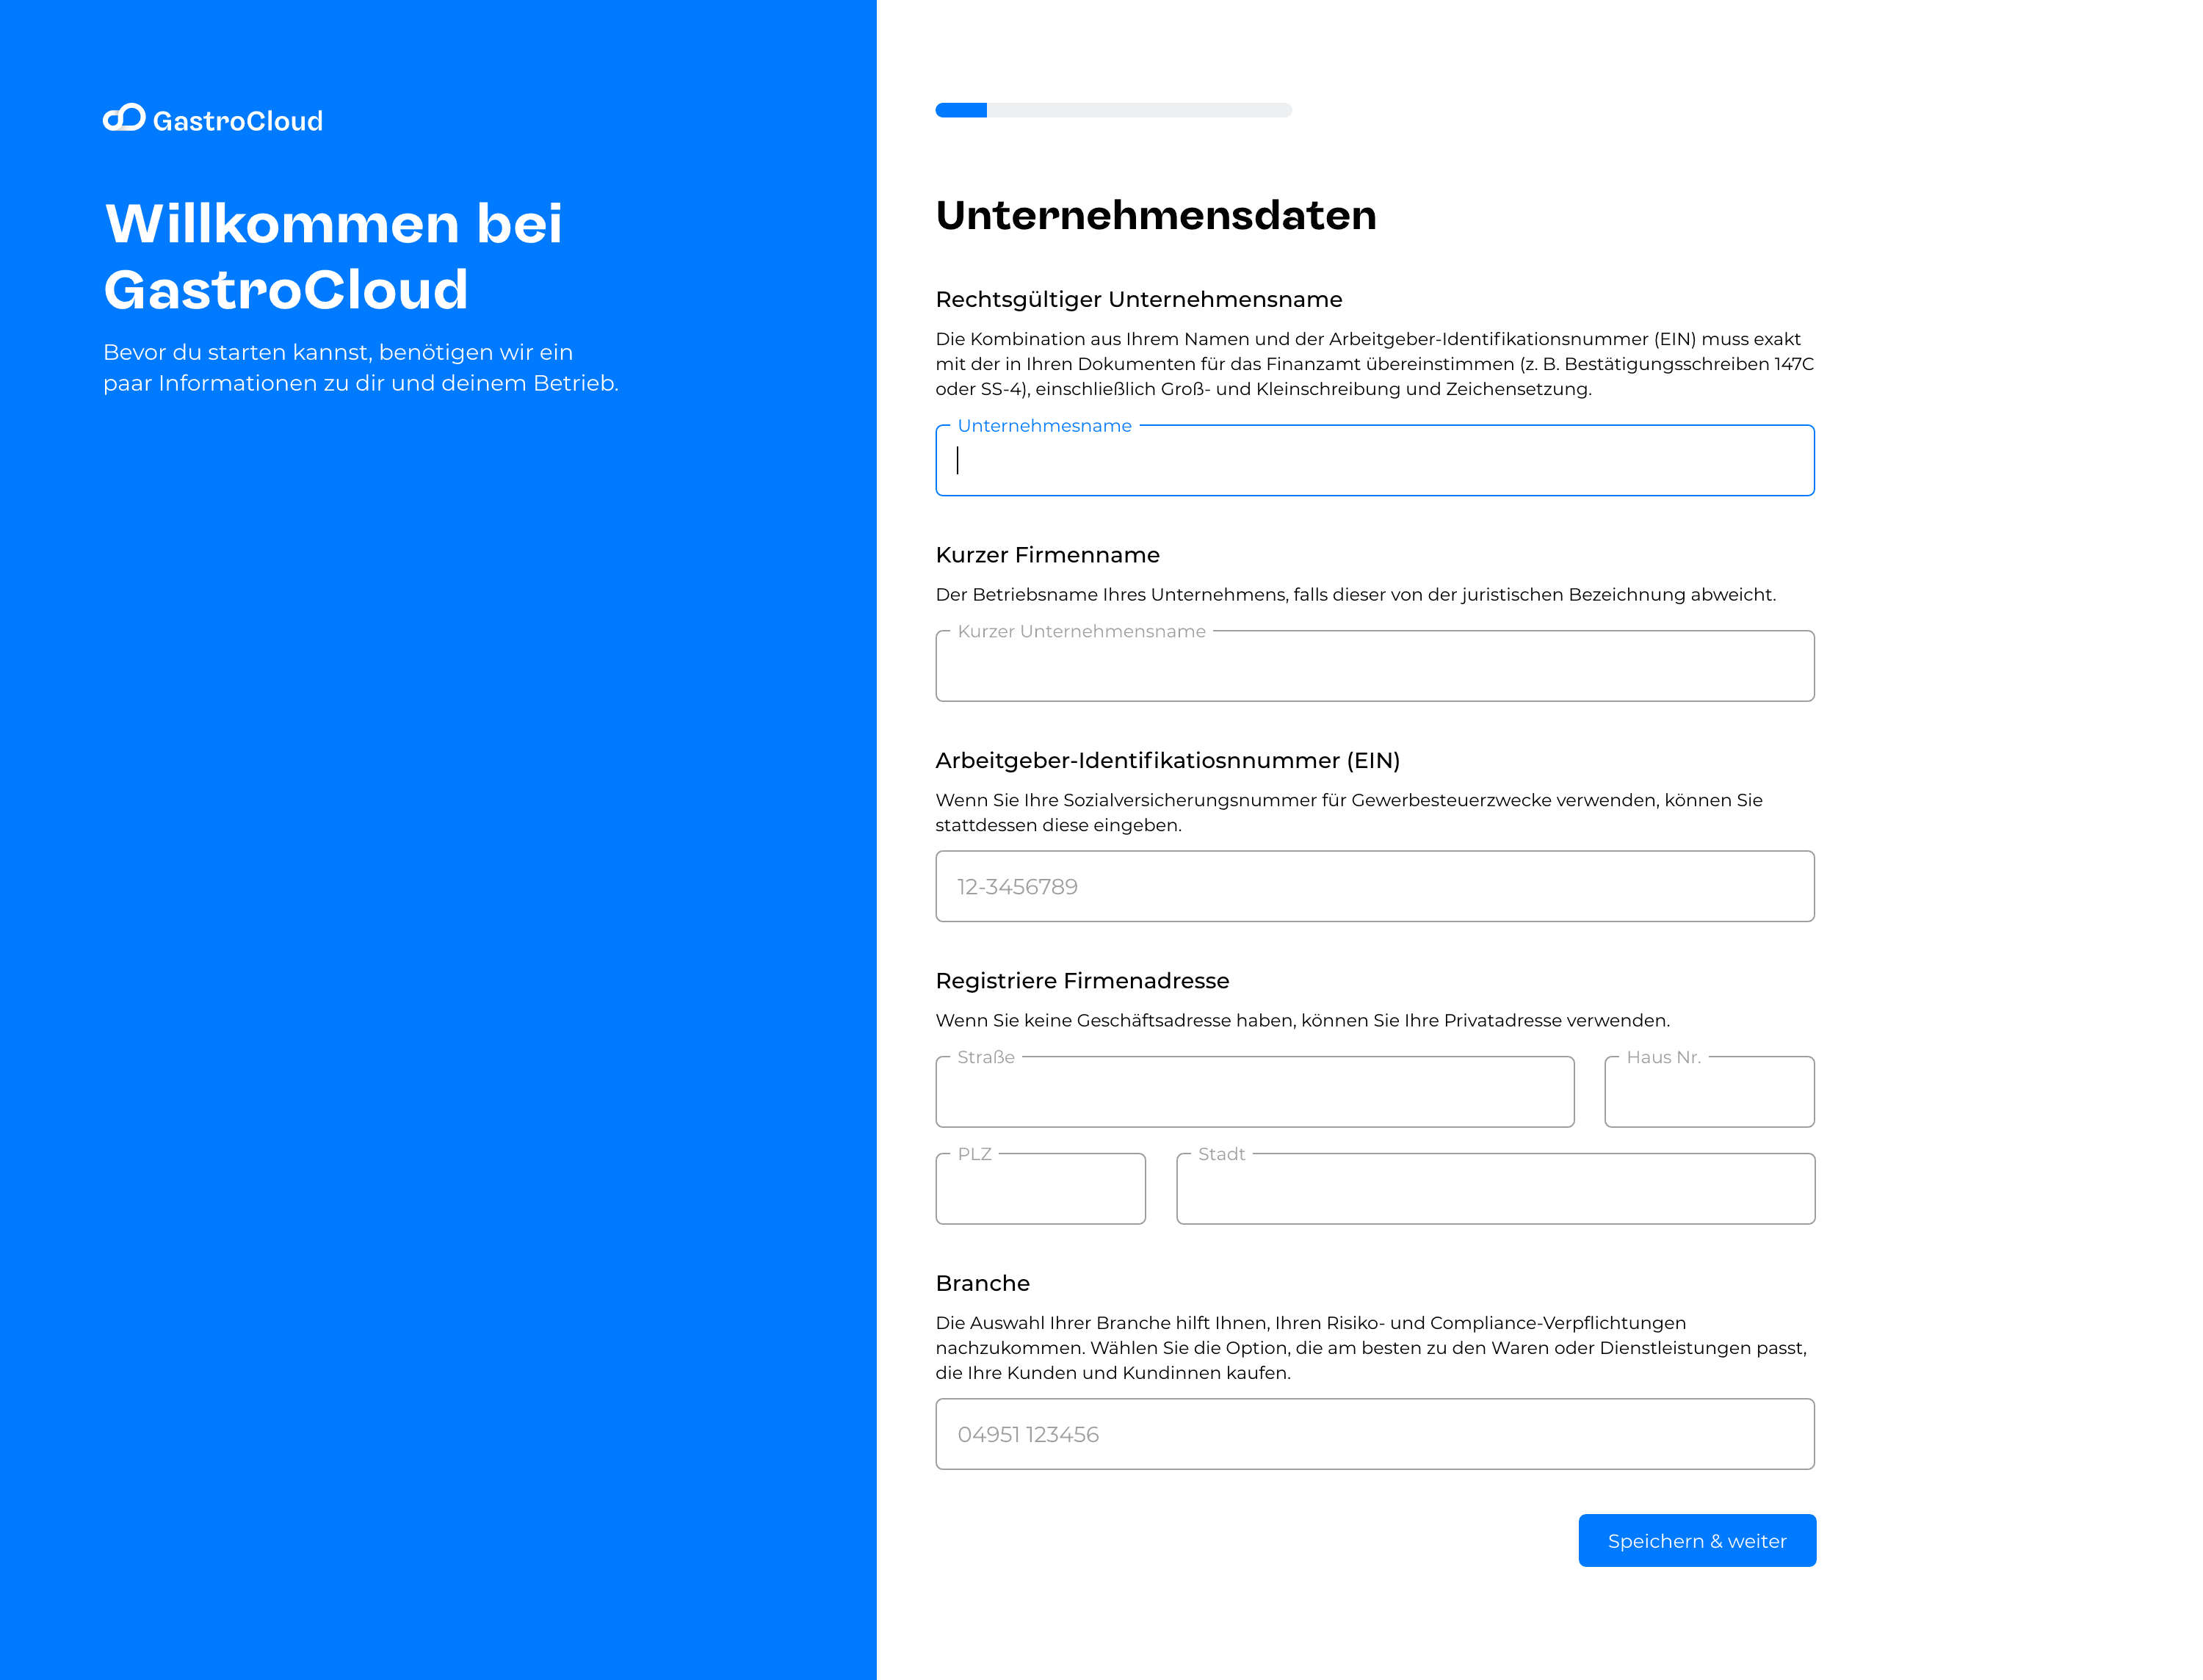The width and height of the screenshot is (2203, 1680).
Task: Click the Straße input field
Action: coord(1254,1092)
